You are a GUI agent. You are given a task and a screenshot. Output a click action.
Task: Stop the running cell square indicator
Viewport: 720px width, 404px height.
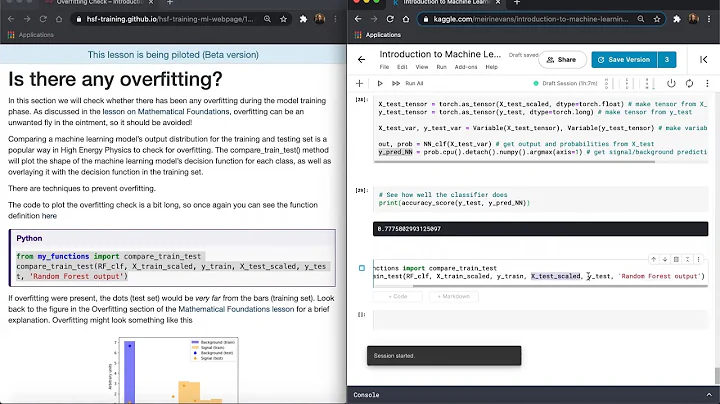pyautogui.click(x=362, y=268)
